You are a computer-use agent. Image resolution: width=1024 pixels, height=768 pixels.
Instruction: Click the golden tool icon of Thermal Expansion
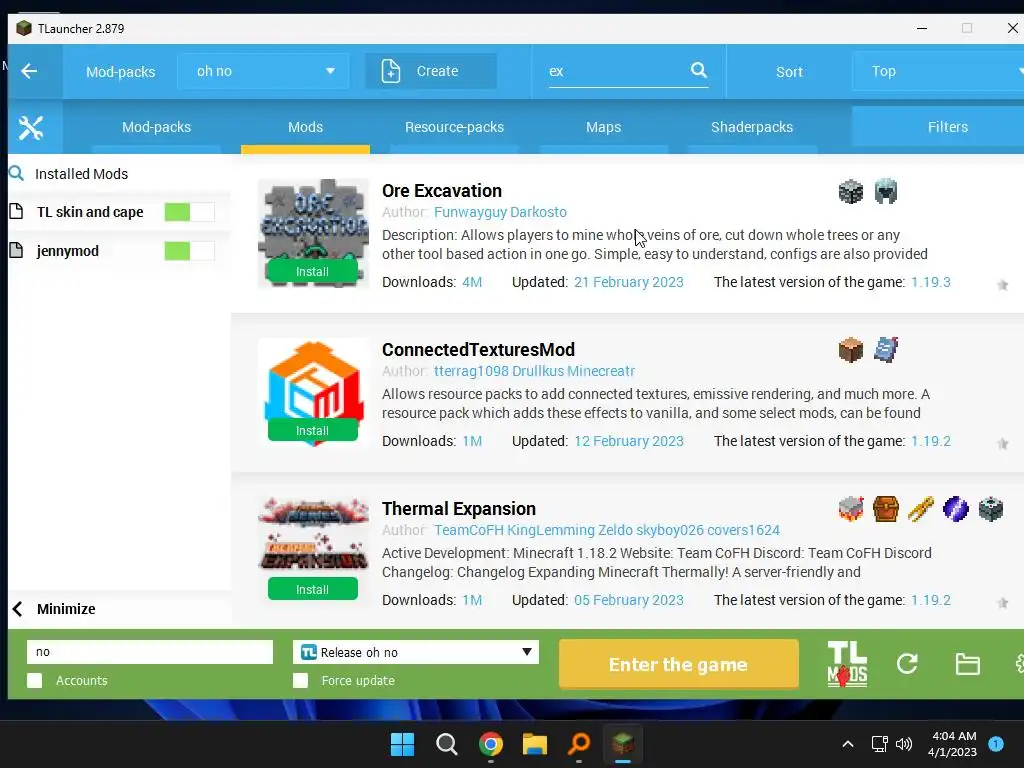coord(921,509)
